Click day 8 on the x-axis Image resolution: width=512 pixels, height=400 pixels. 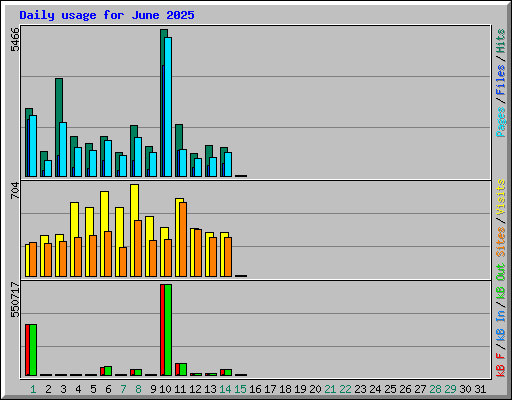(x=138, y=389)
